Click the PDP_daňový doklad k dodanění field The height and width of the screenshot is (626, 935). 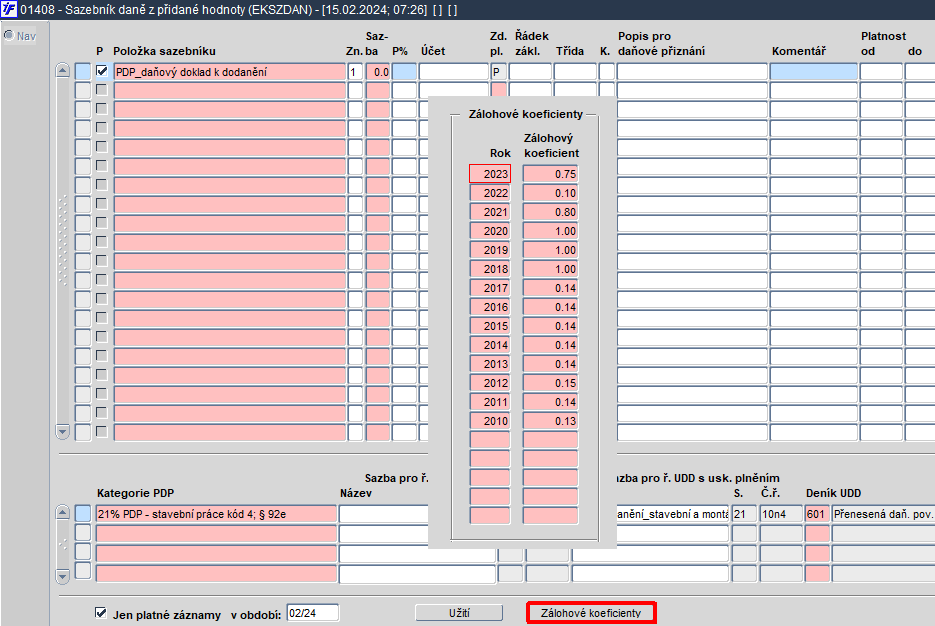pos(228,72)
